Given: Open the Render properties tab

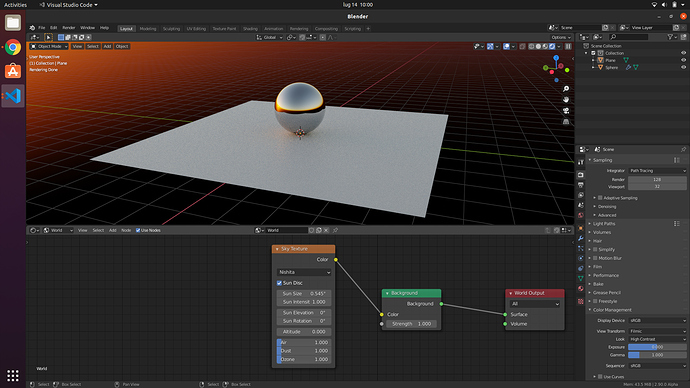Looking at the screenshot, I should pyautogui.click(x=581, y=175).
